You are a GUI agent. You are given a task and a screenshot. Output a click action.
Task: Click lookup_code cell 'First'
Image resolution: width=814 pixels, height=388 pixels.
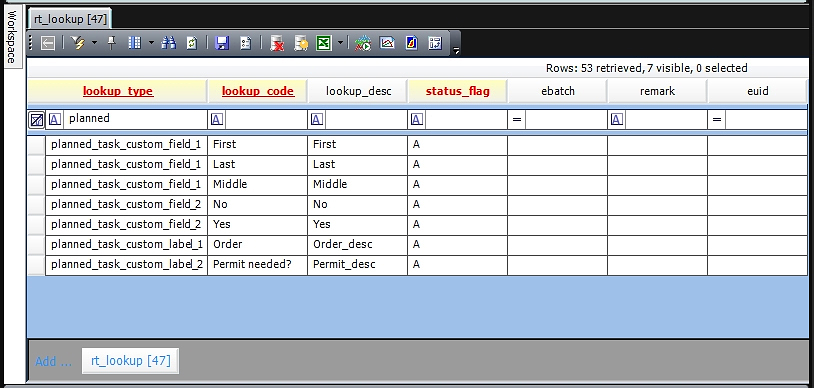(x=257, y=145)
